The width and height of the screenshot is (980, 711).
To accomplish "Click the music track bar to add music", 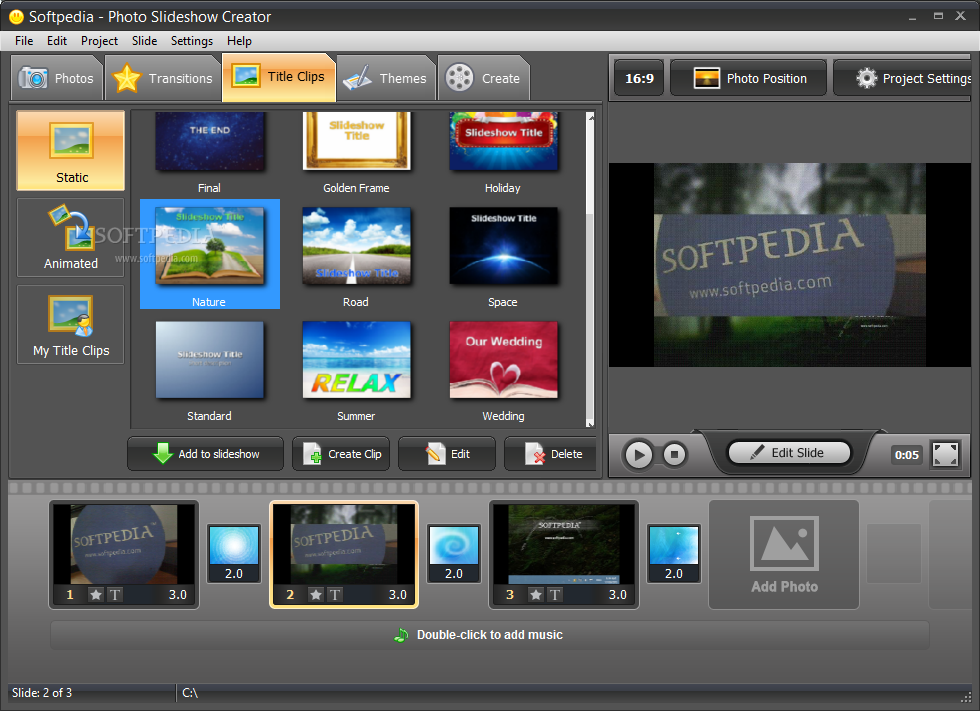I will 489,635.
